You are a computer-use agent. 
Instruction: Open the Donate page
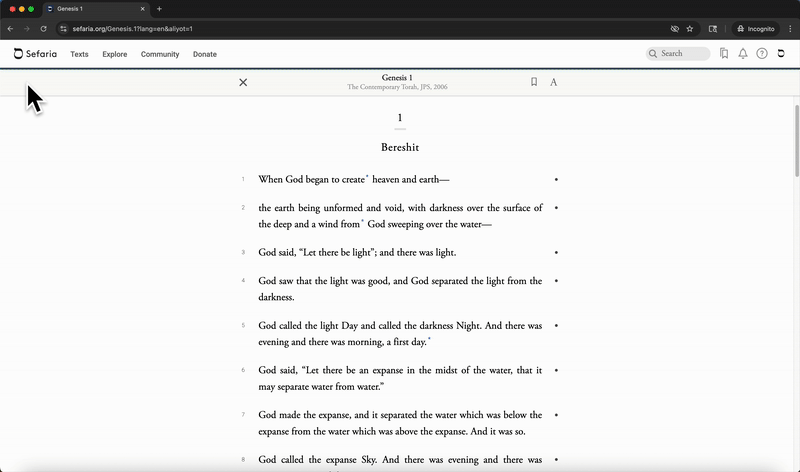coord(205,54)
